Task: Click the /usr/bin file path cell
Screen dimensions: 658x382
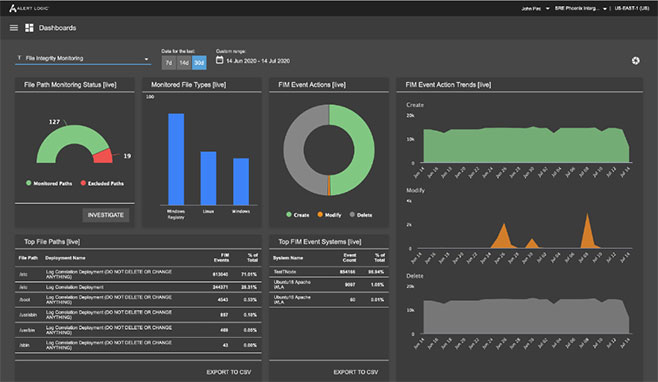Action: click(x=27, y=330)
